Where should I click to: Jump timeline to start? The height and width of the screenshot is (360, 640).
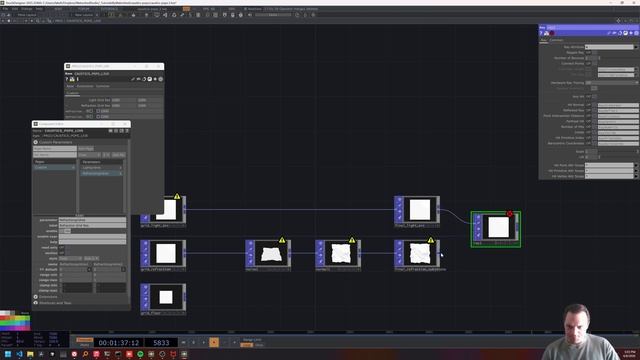(x=183, y=342)
